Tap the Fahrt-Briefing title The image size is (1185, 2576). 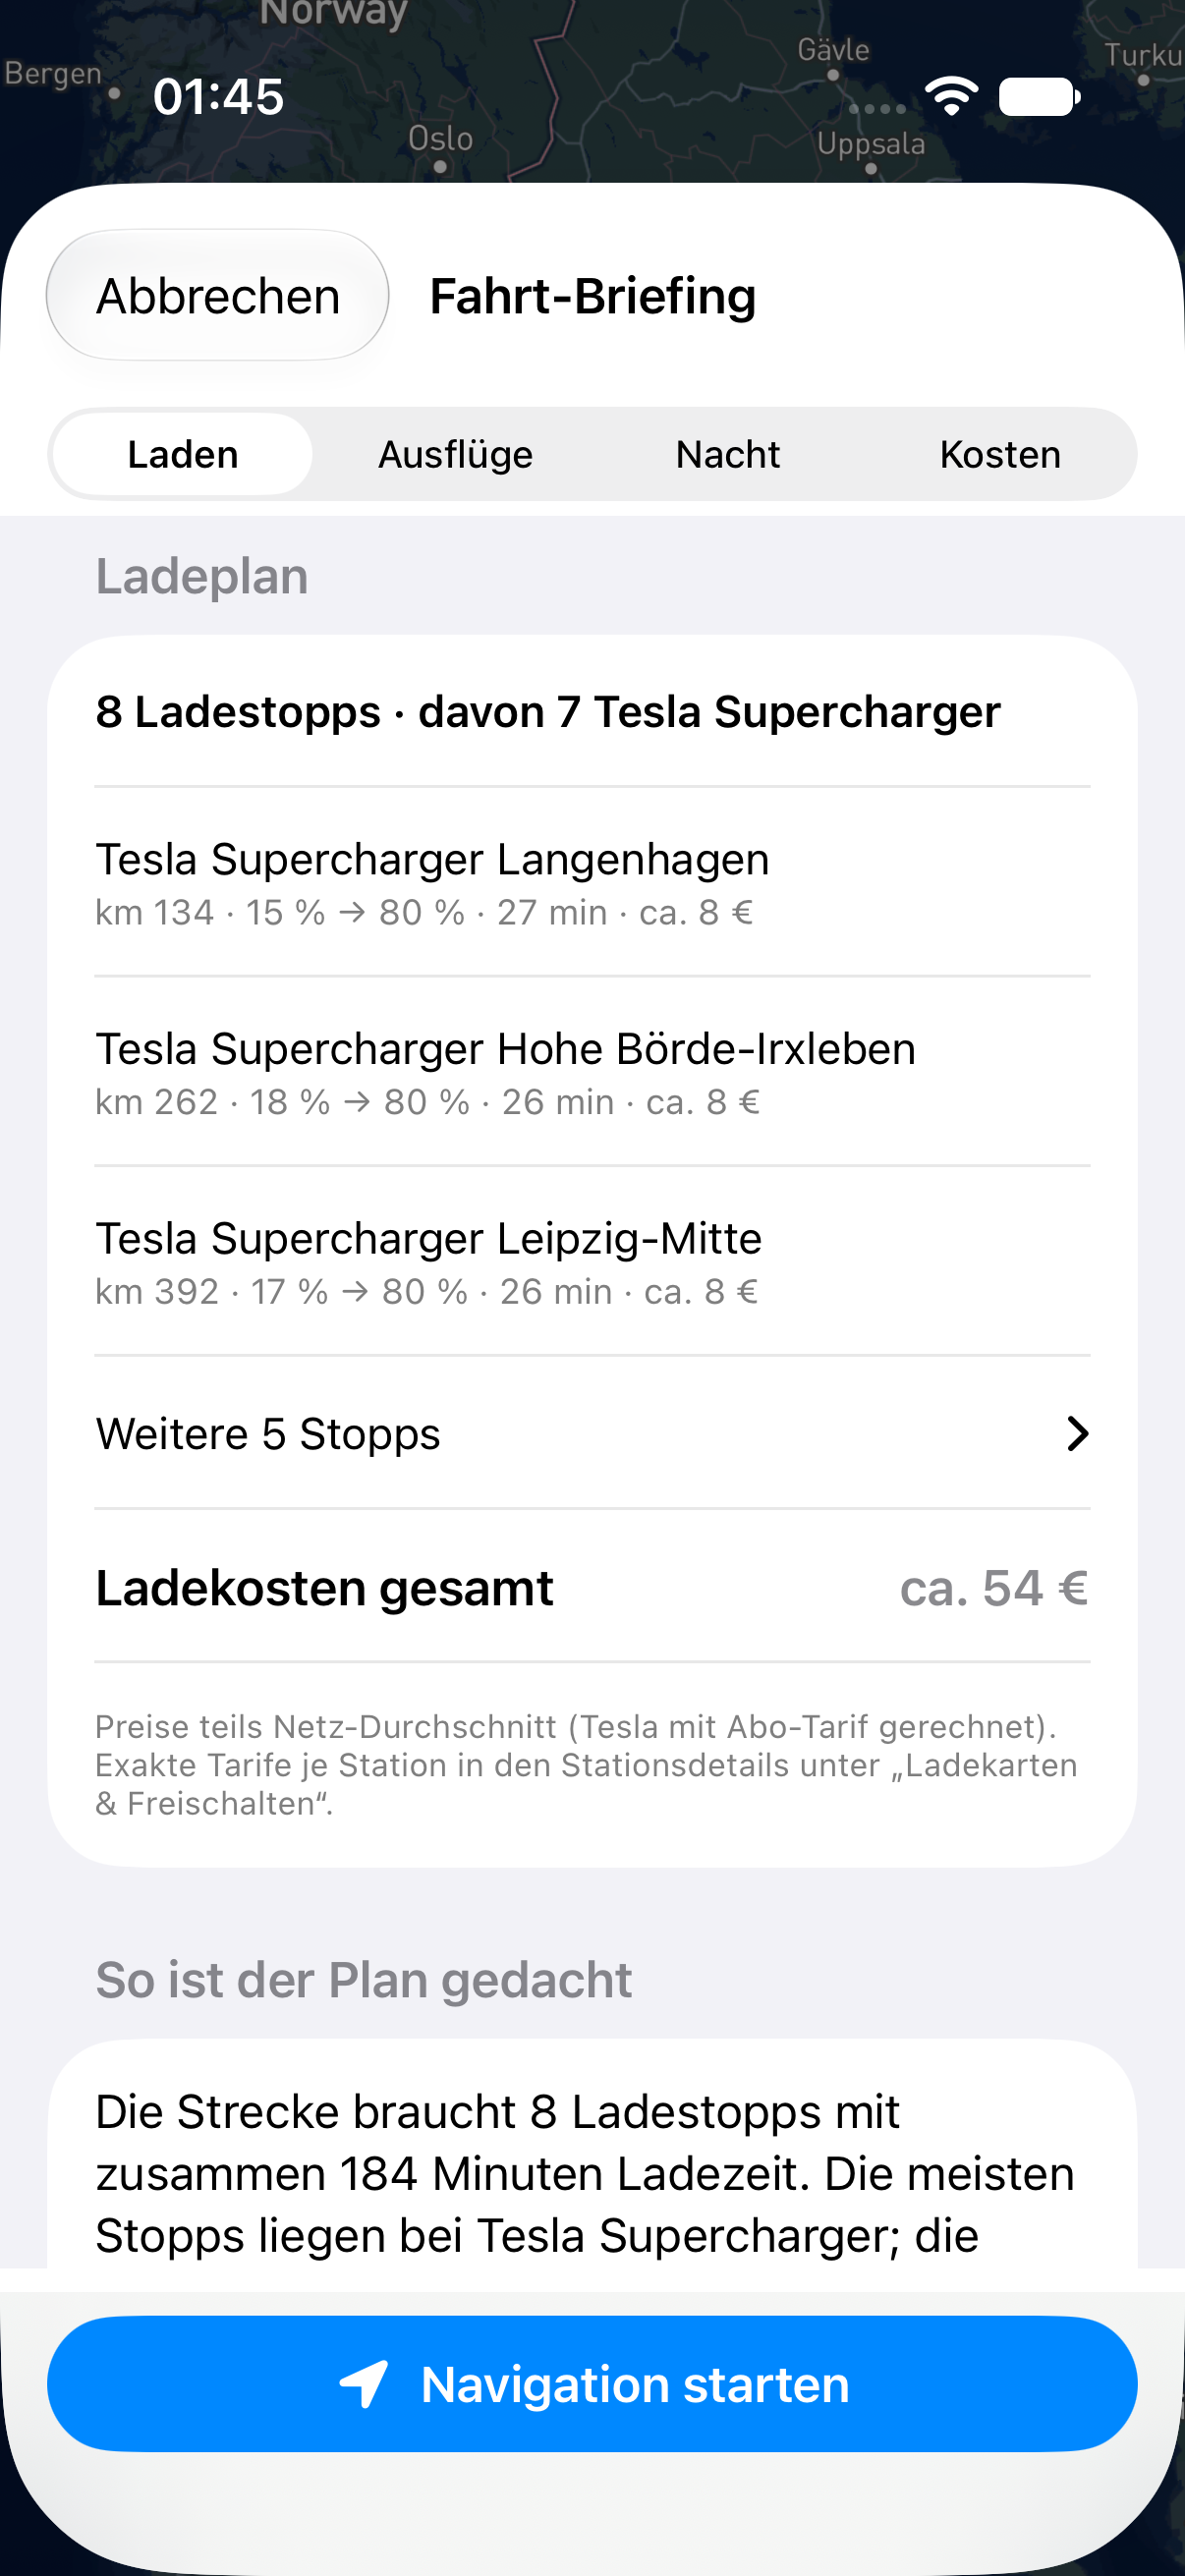pyautogui.click(x=592, y=296)
